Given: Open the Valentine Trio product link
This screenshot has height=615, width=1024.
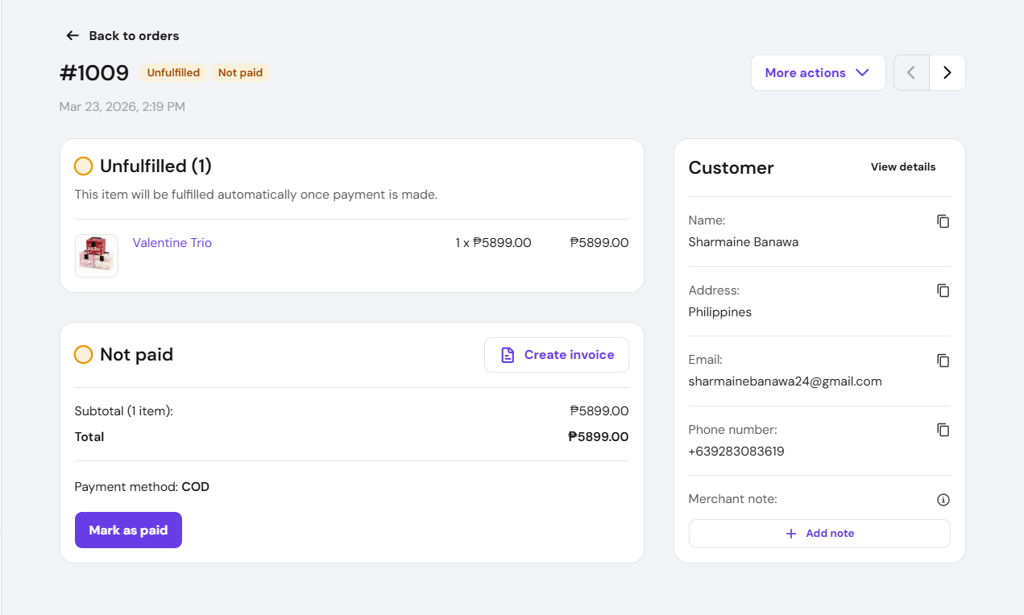Looking at the screenshot, I should [x=172, y=242].
